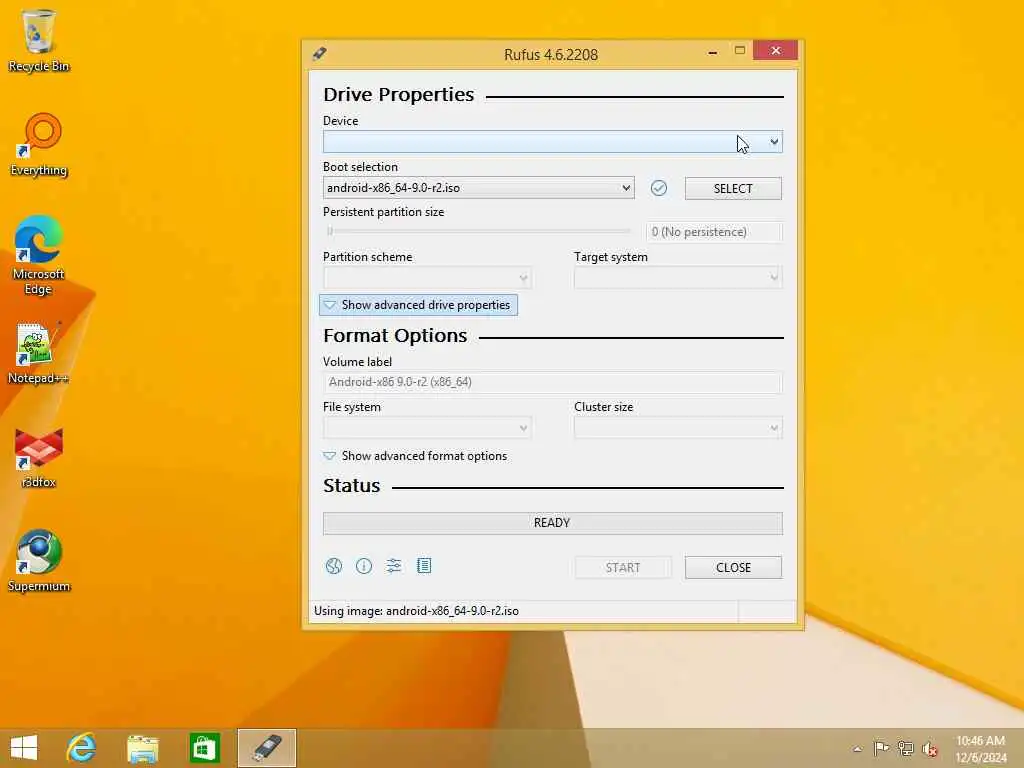Open the Windows Start button
The image size is (1024, 768).
(x=24, y=748)
